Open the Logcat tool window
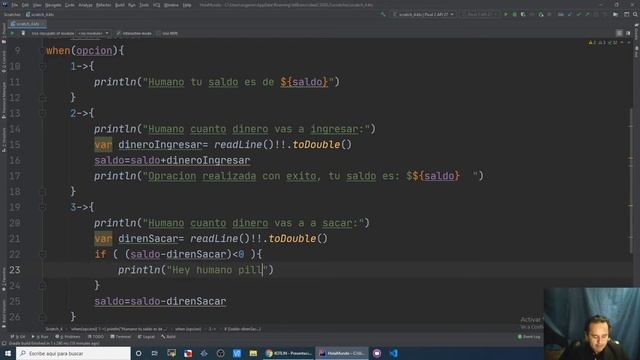This screenshot has width=640, height=360. pos(147,337)
